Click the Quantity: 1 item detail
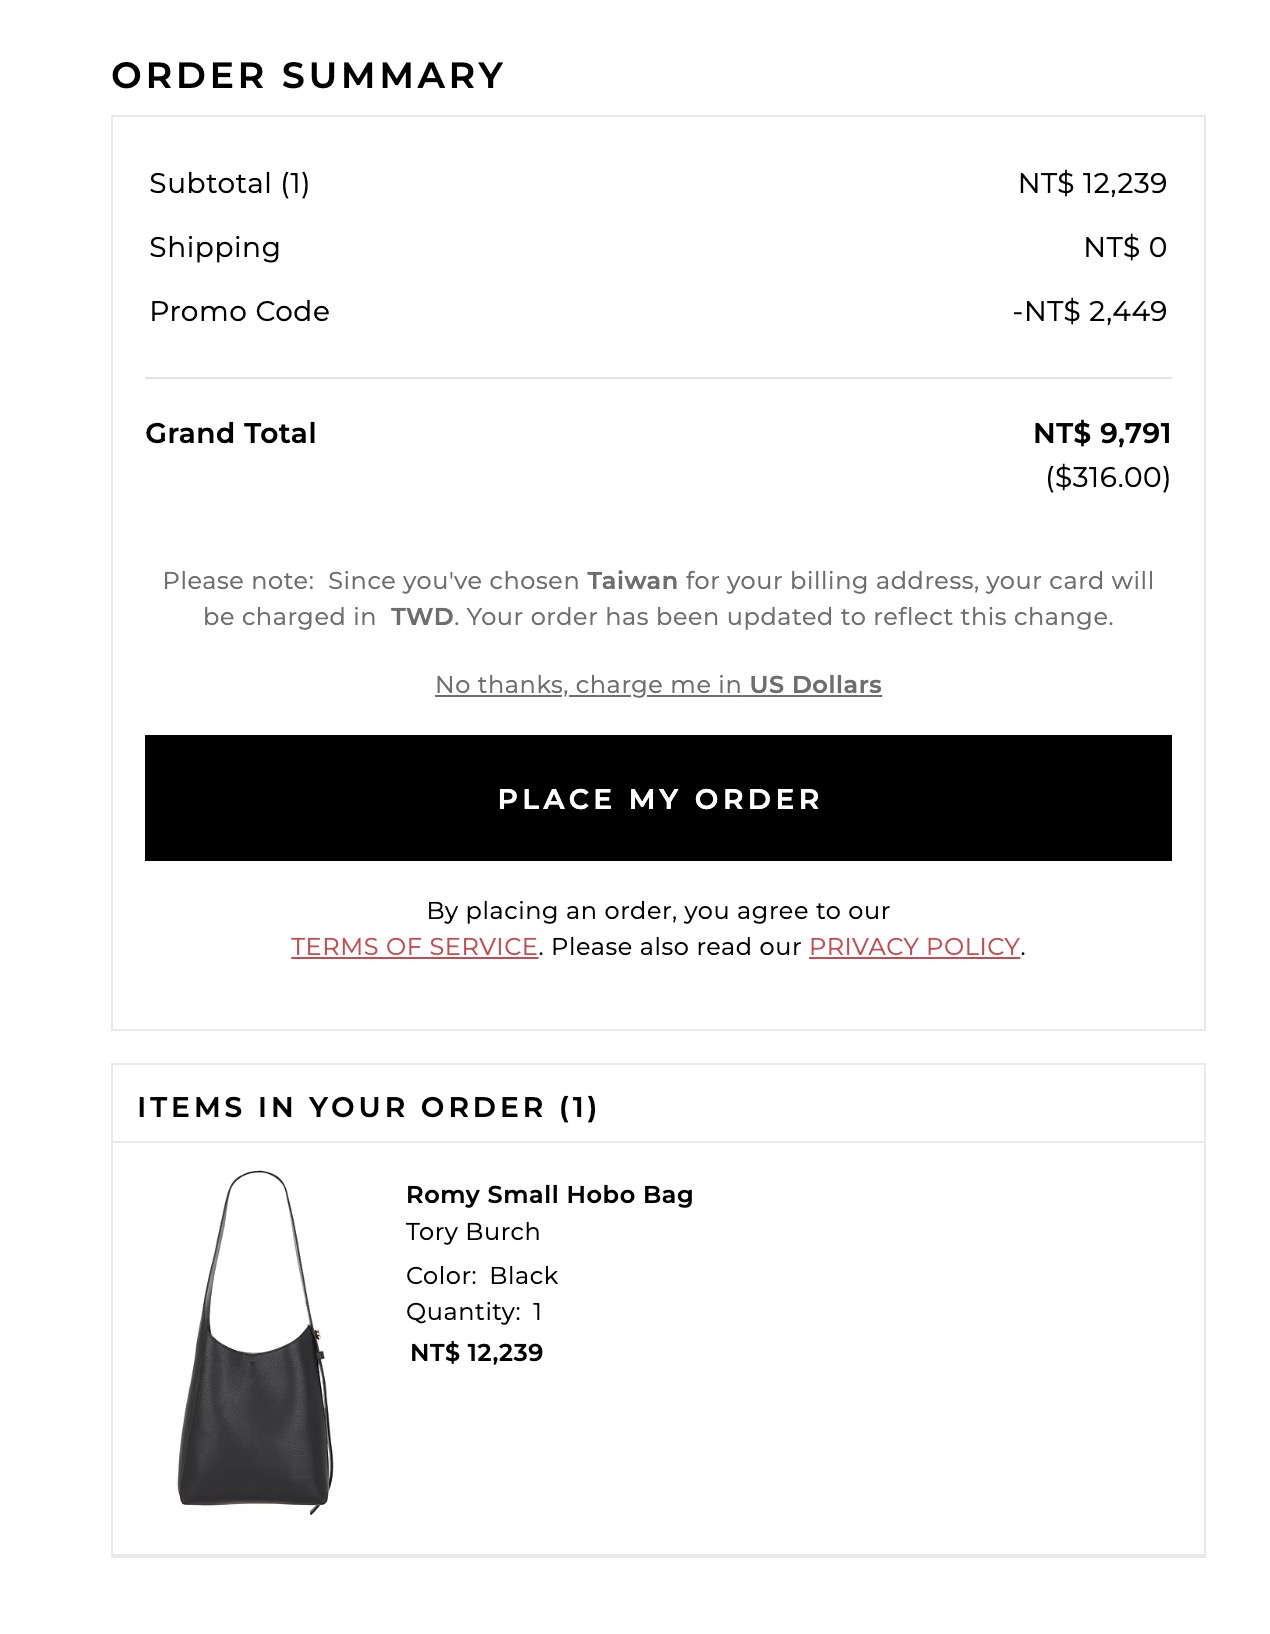 pyautogui.click(x=474, y=1312)
